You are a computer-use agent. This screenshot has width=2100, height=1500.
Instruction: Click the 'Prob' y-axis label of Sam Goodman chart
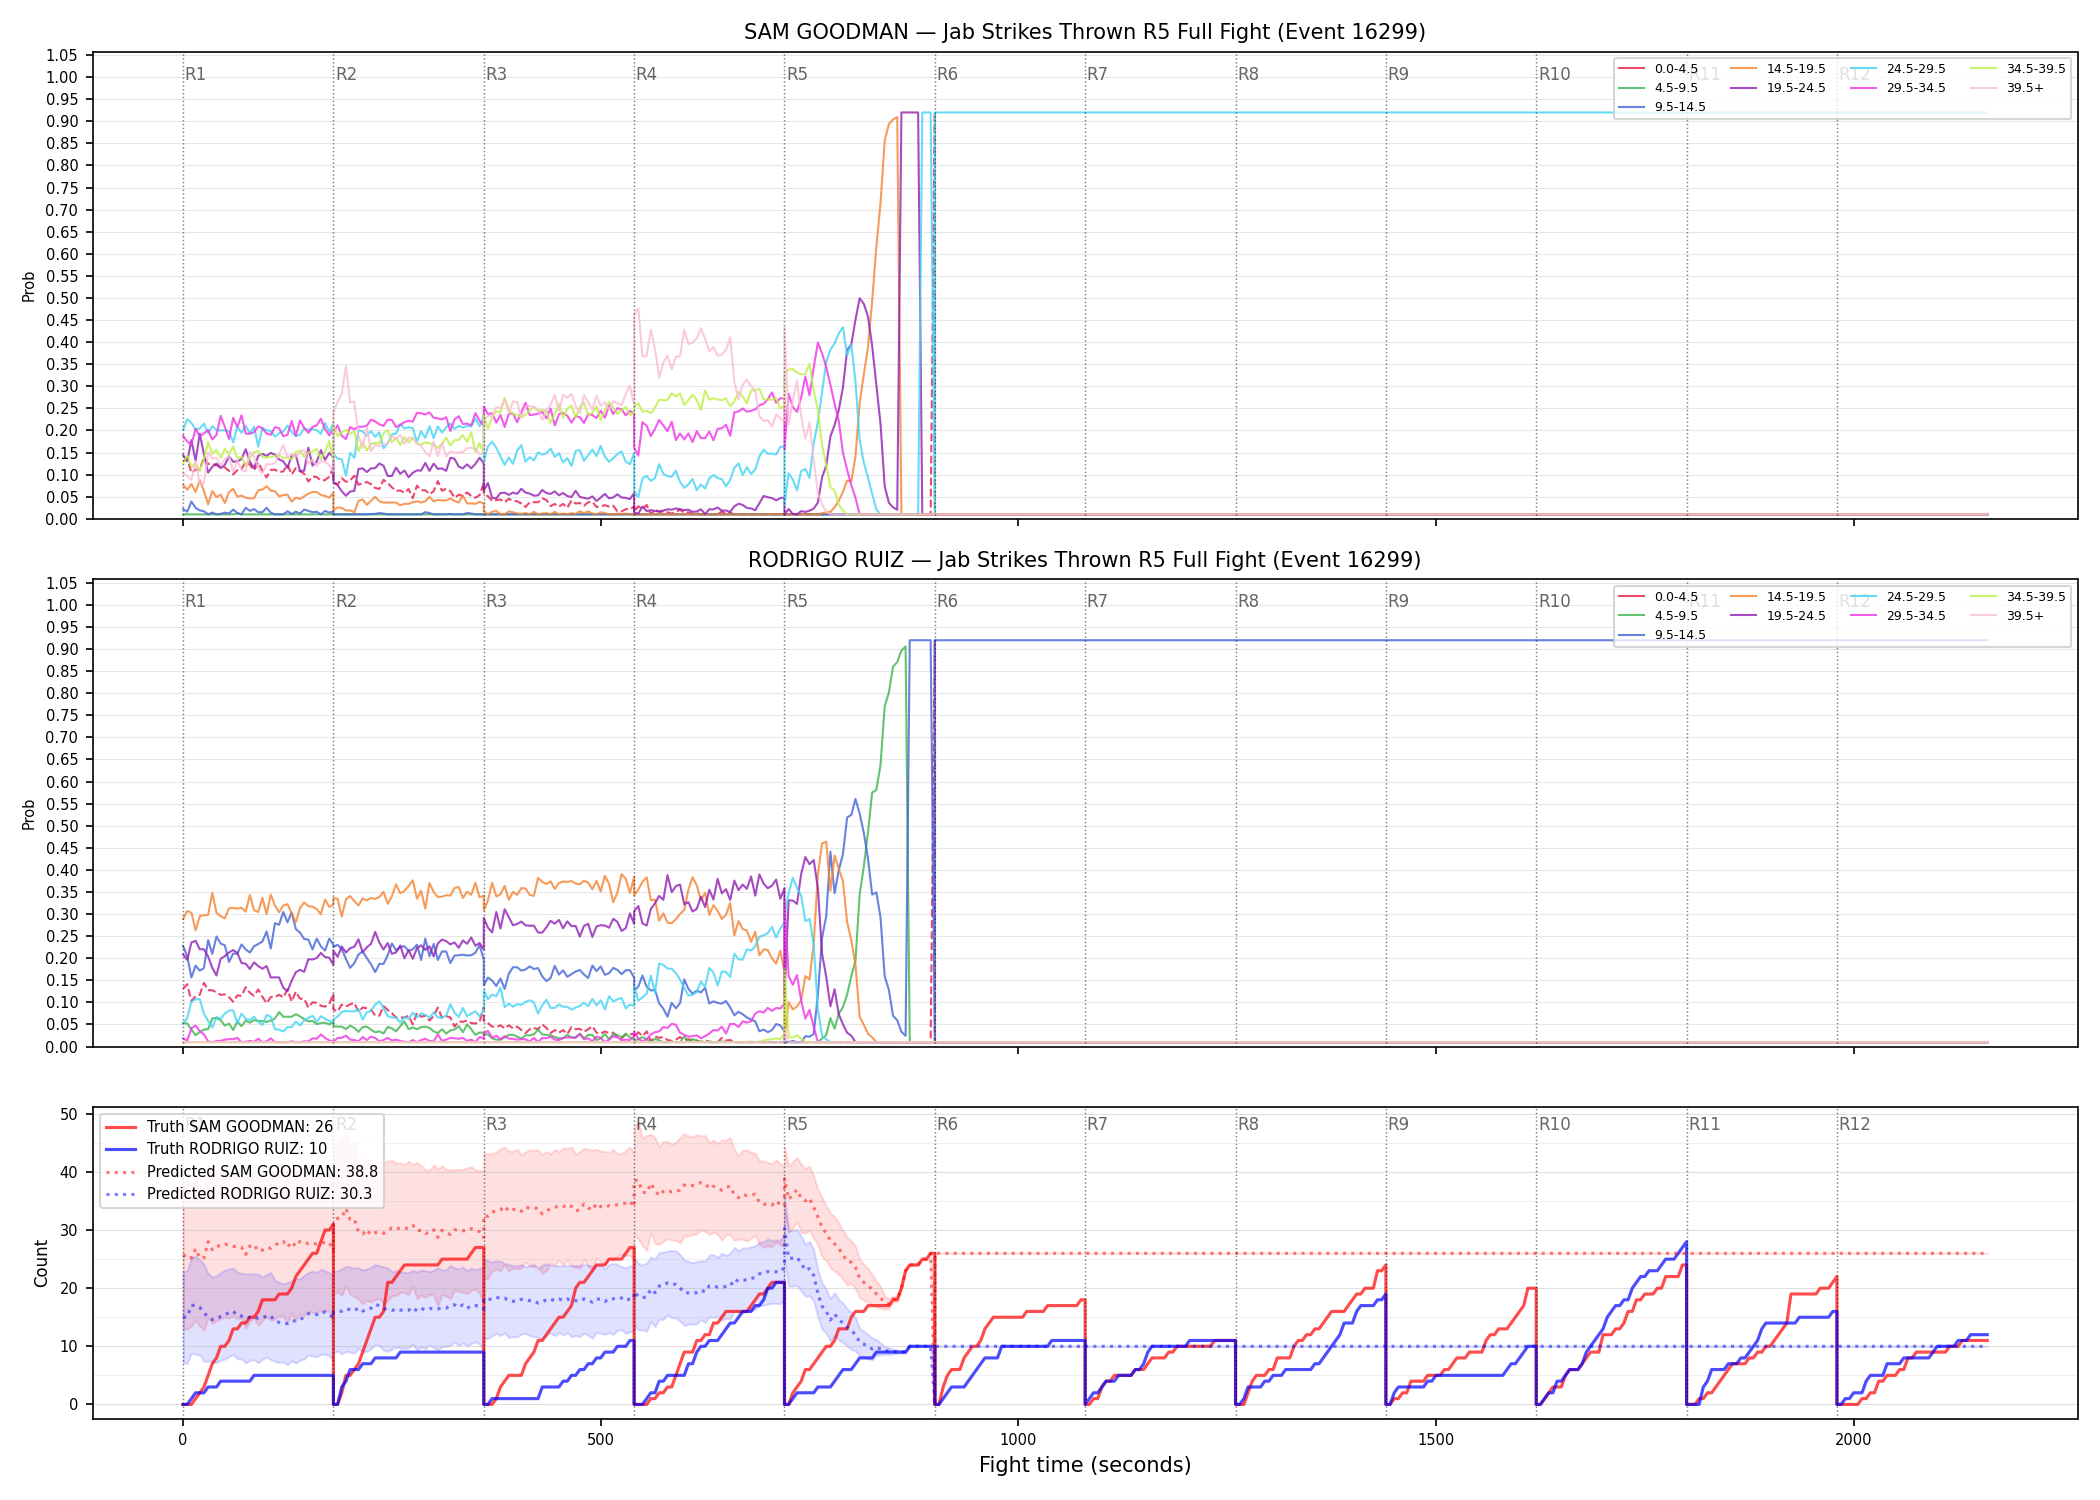coord(29,286)
